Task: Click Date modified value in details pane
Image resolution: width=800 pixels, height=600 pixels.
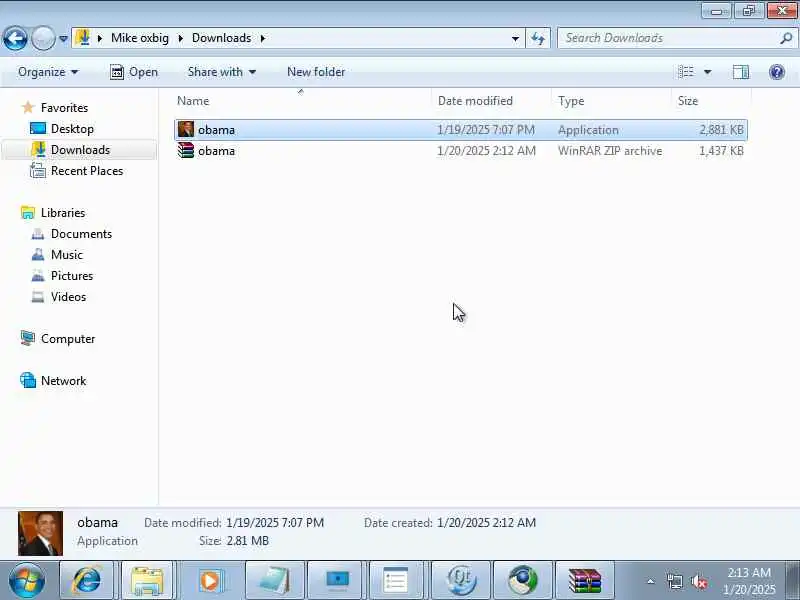Action: 275,523
